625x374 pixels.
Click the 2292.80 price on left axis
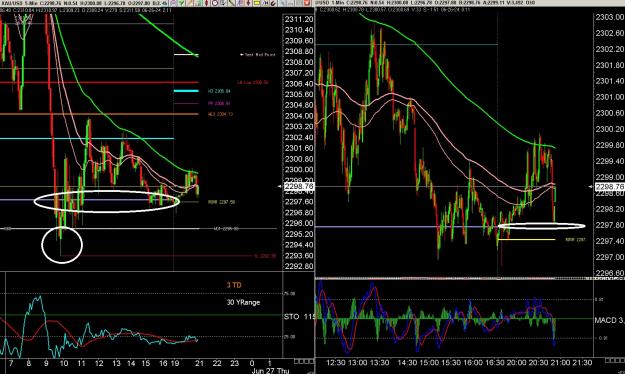[x=299, y=266]
